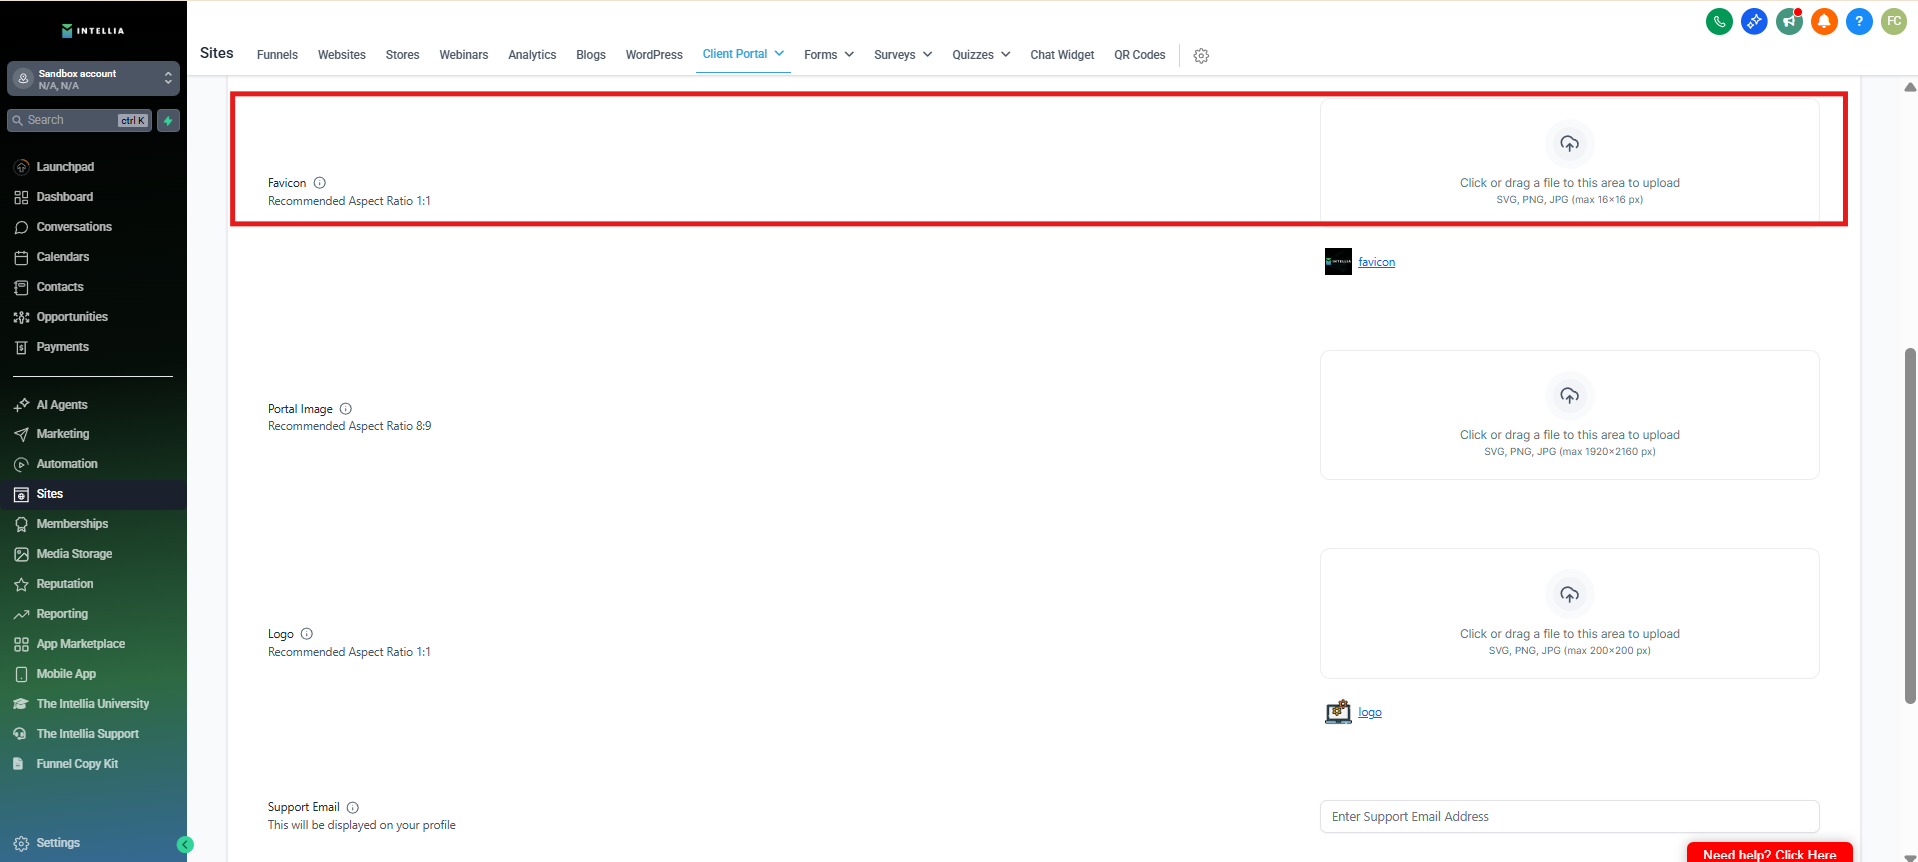Click the blue help question mark icon

tap(1859, 21)
